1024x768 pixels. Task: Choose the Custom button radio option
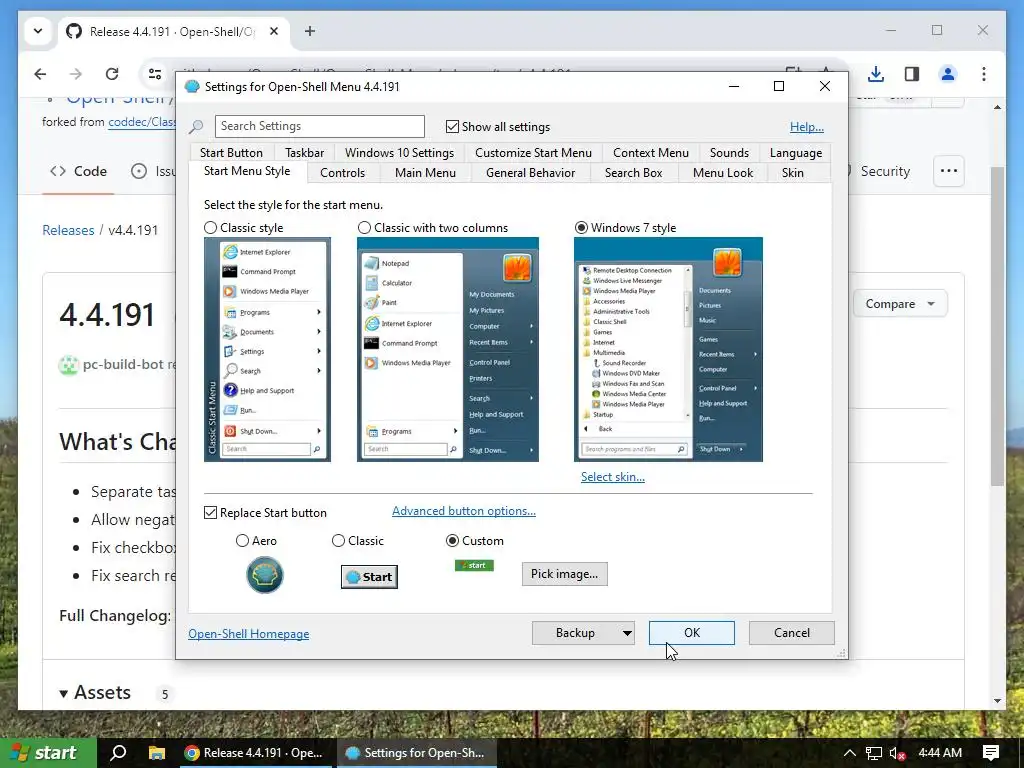tap(452, 541)
